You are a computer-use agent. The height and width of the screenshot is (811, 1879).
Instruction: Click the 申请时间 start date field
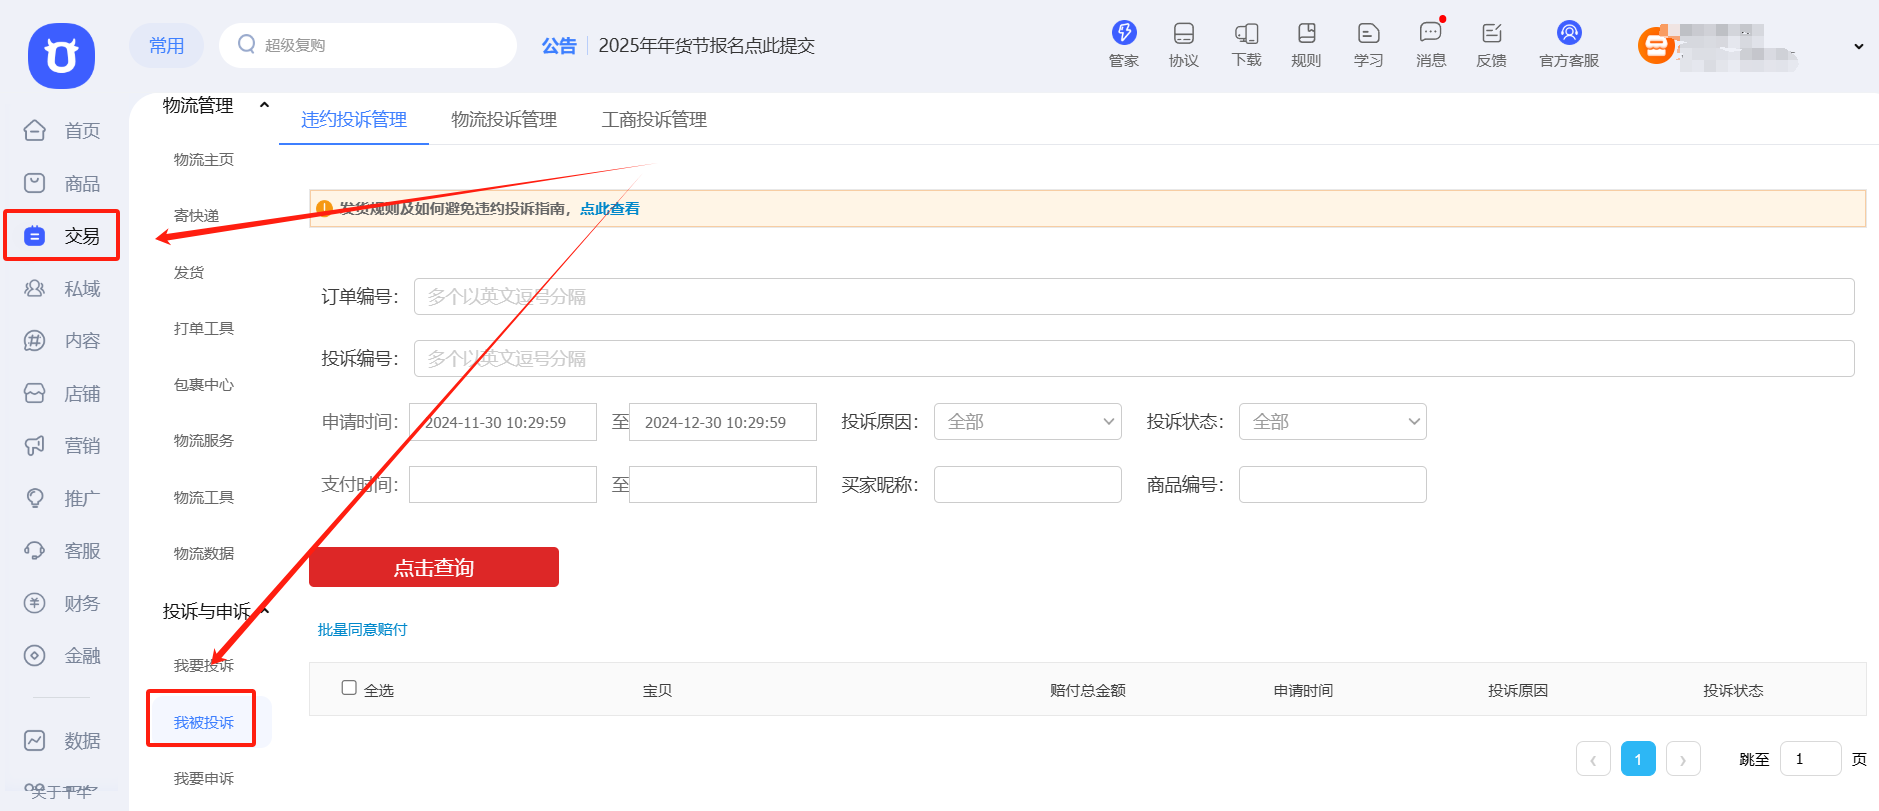pos(503,421)
